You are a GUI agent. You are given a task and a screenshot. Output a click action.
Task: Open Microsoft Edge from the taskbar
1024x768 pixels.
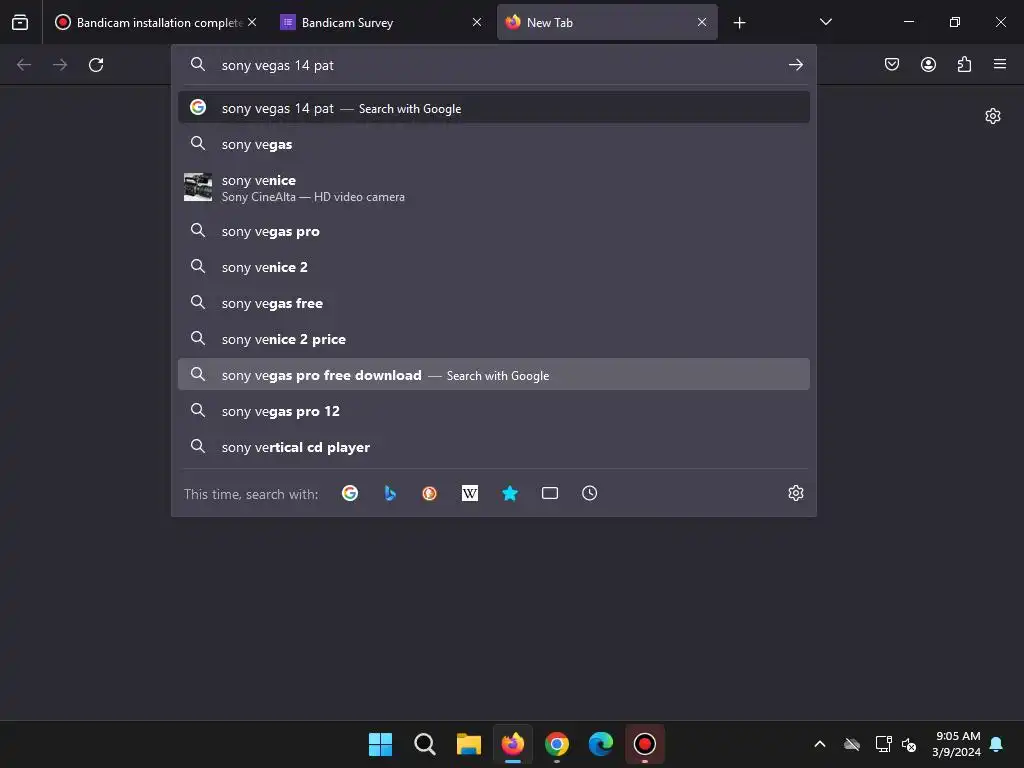[x=601, y=744]
